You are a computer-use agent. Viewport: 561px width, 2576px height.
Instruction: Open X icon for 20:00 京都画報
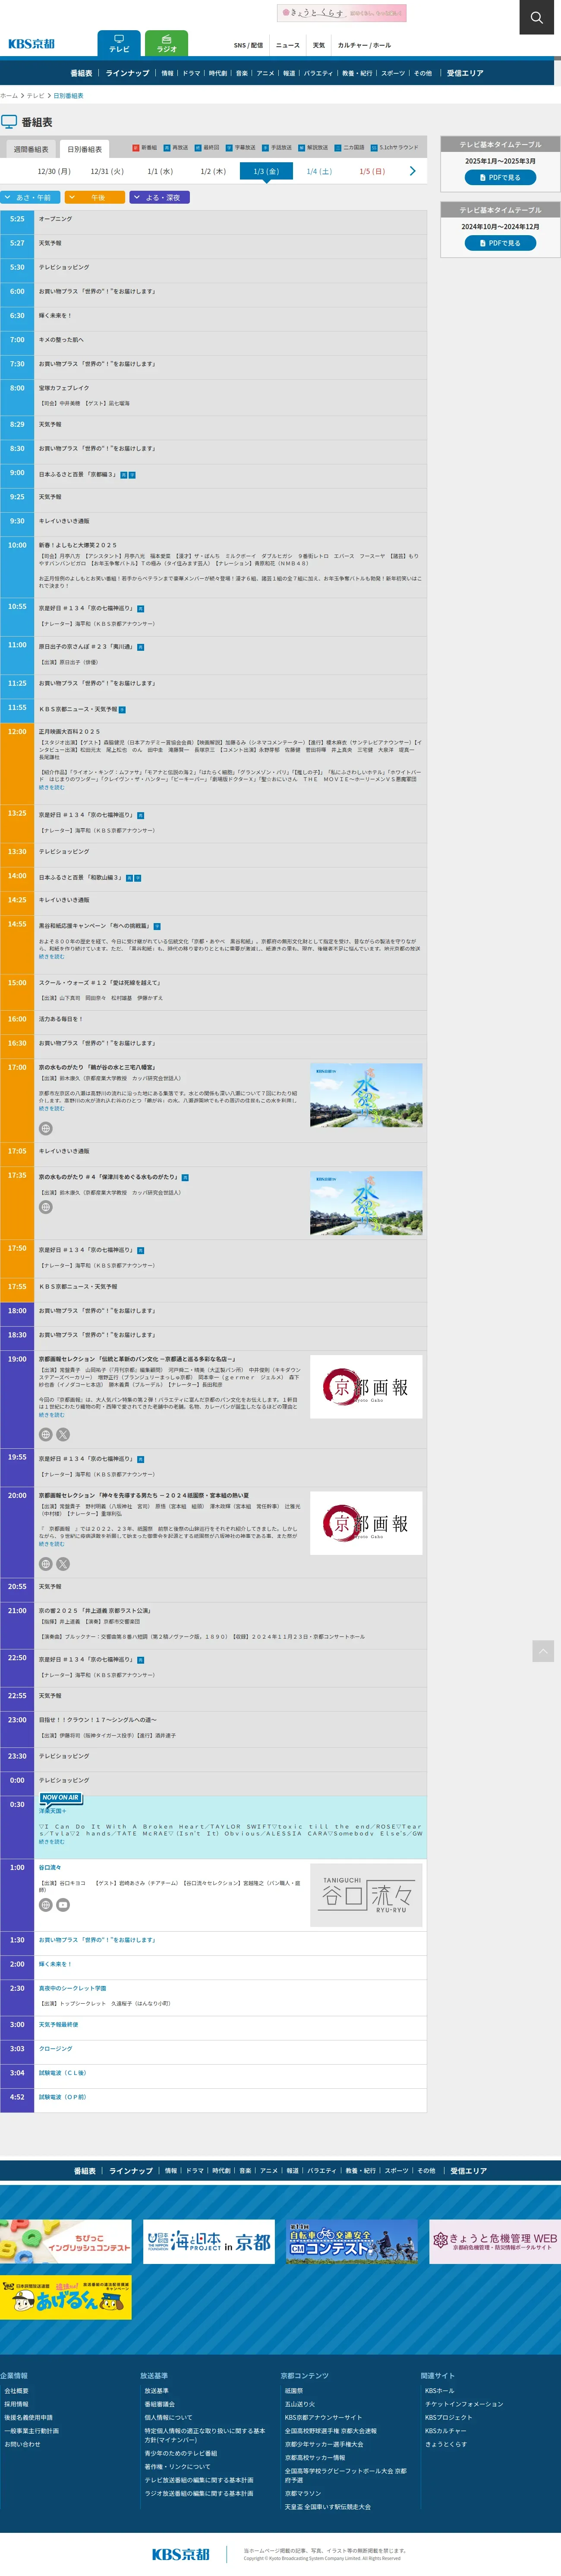63,1563
